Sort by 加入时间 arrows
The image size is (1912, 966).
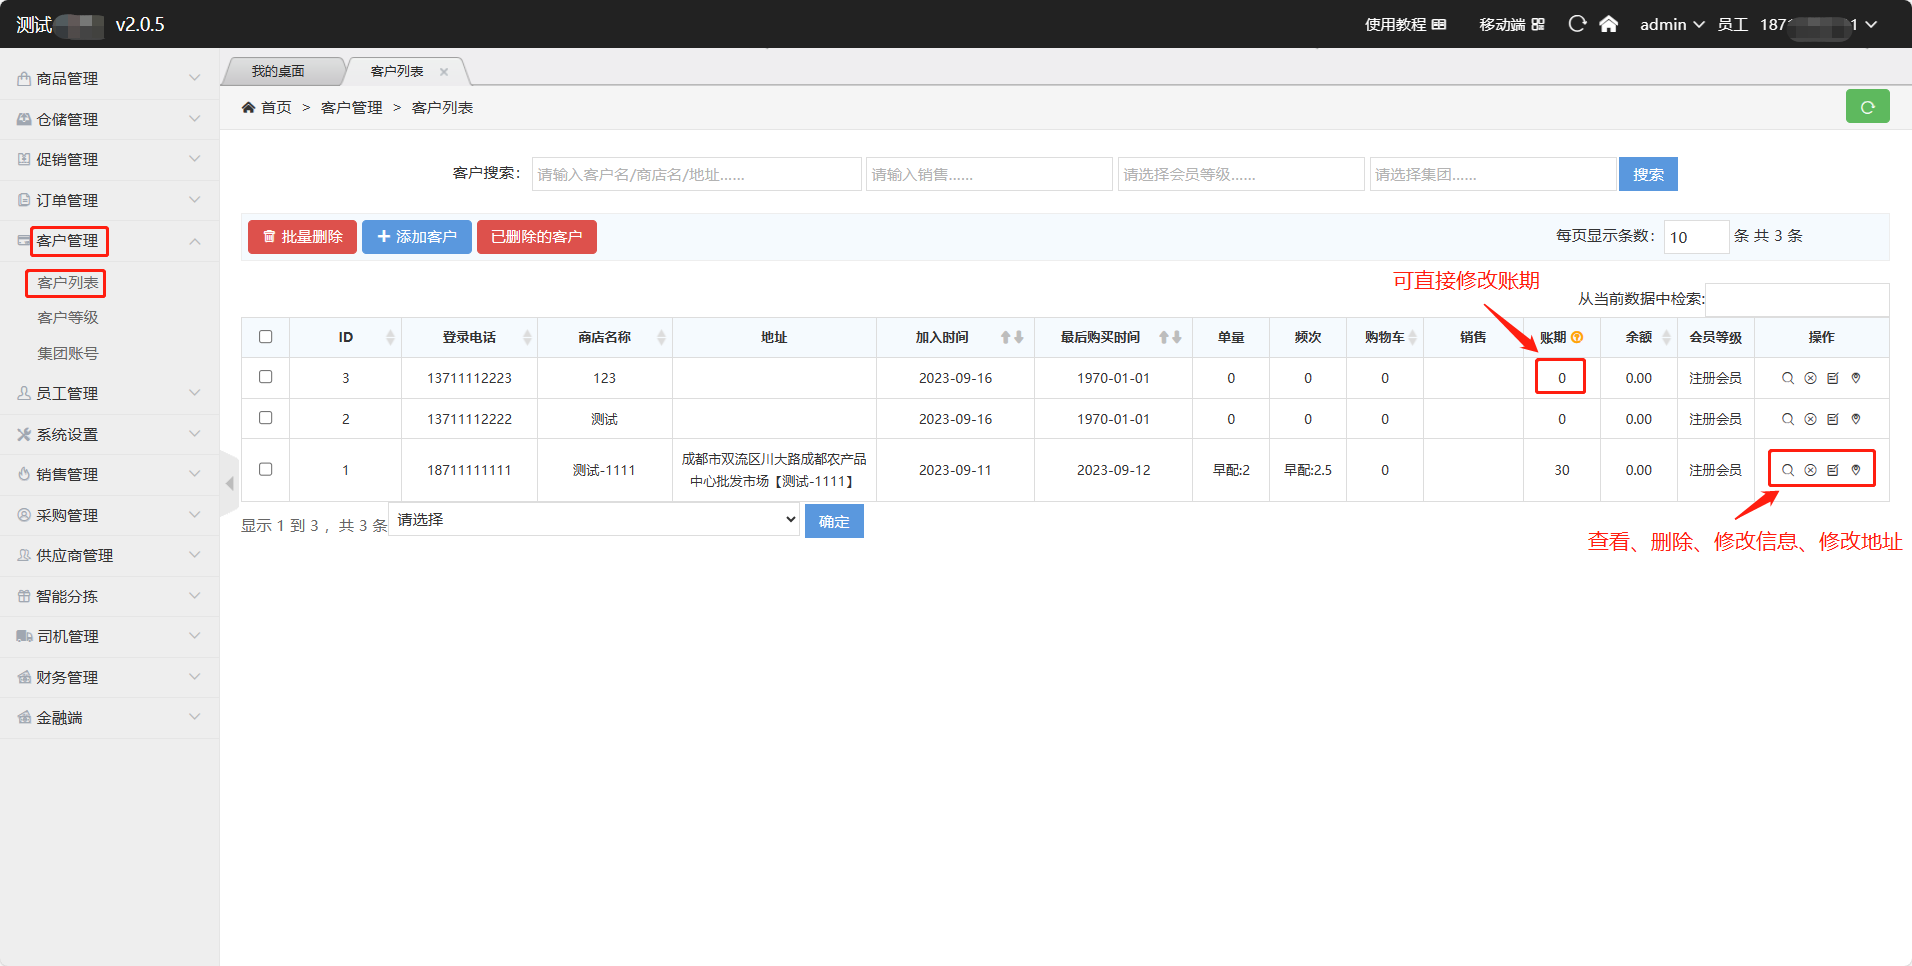click(x=1012, y=338)
